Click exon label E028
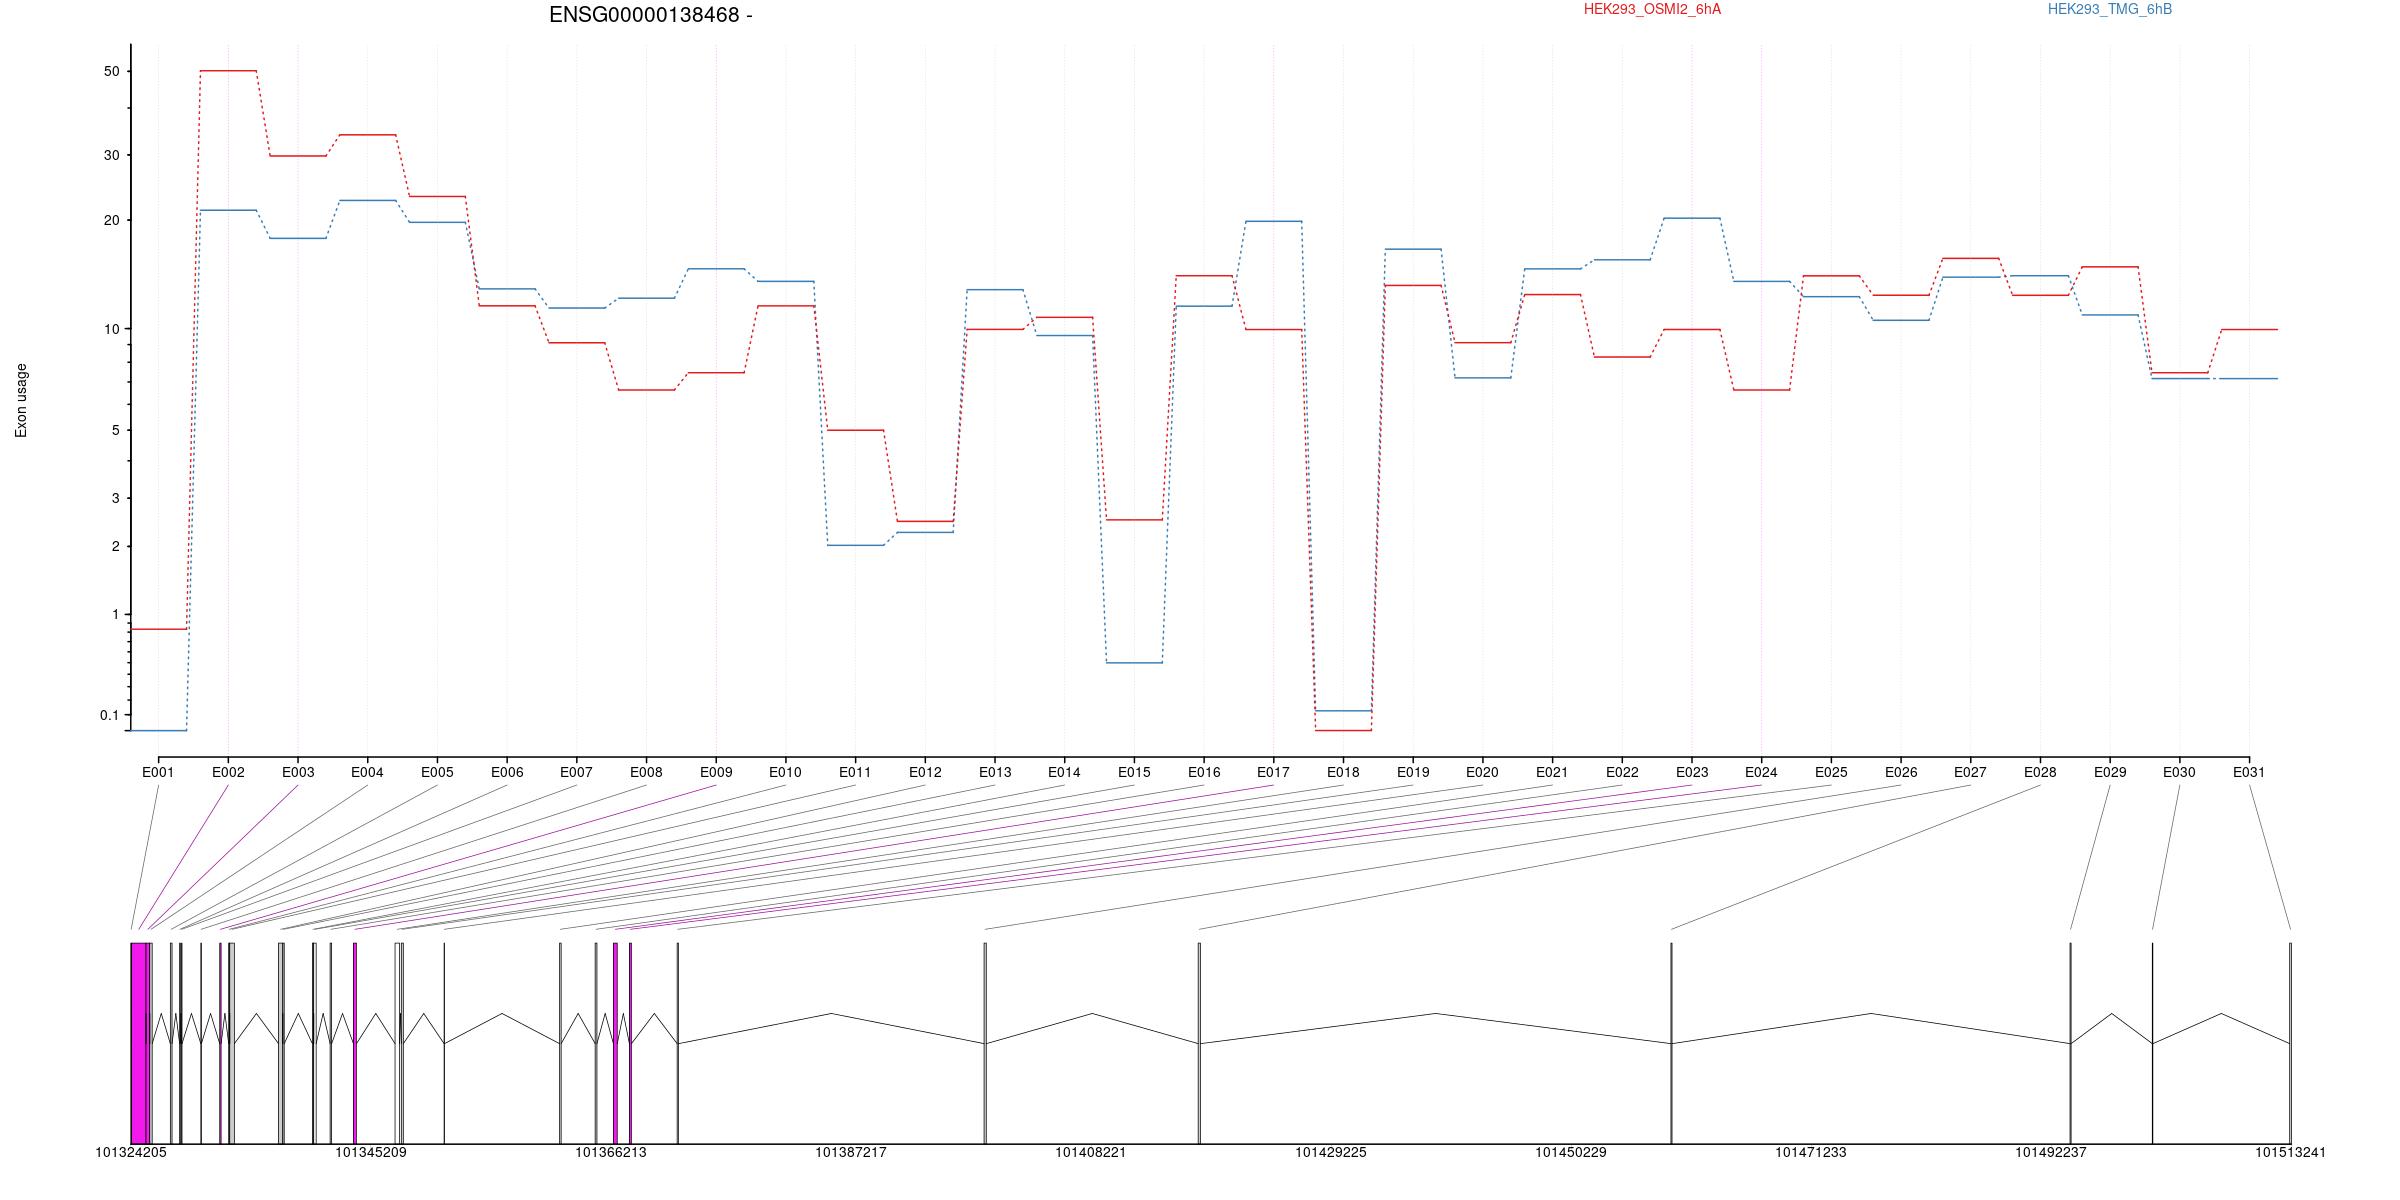The height and width of the screenshot is (1200, 2400). 2040,772
